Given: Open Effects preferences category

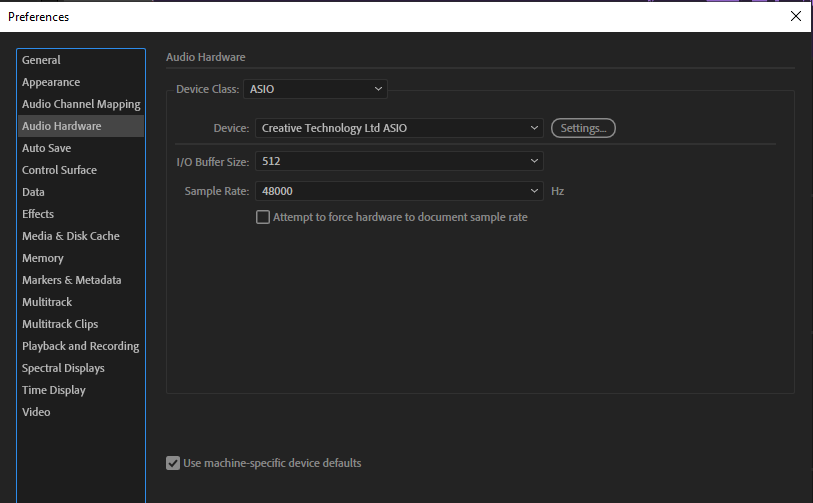Looking at the screenshot, I should (38, 214).
